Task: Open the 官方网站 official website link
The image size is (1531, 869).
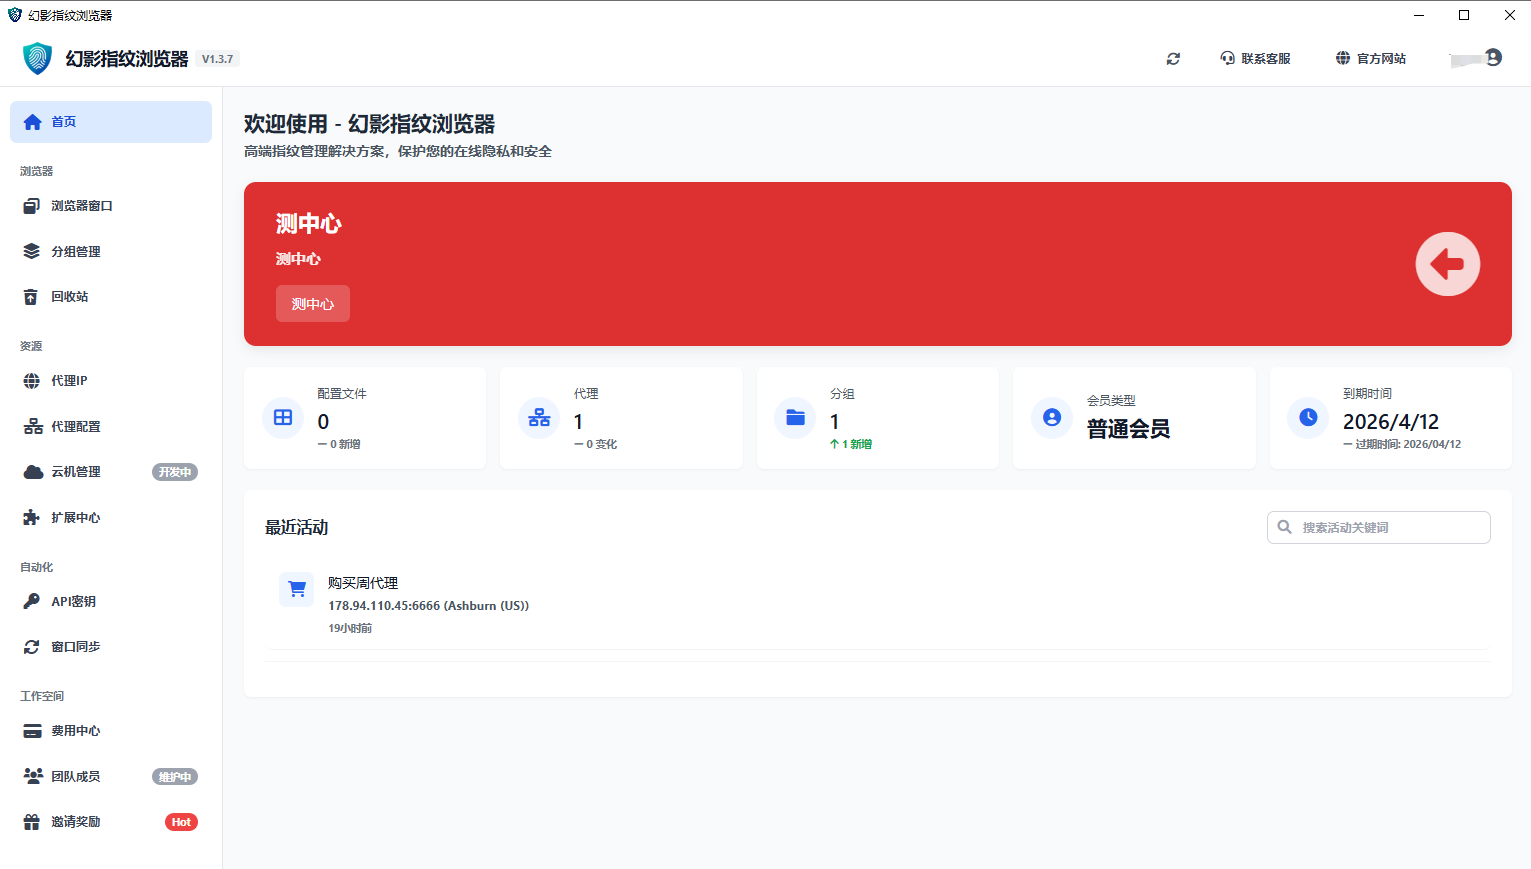Action: click(1371, 58)
